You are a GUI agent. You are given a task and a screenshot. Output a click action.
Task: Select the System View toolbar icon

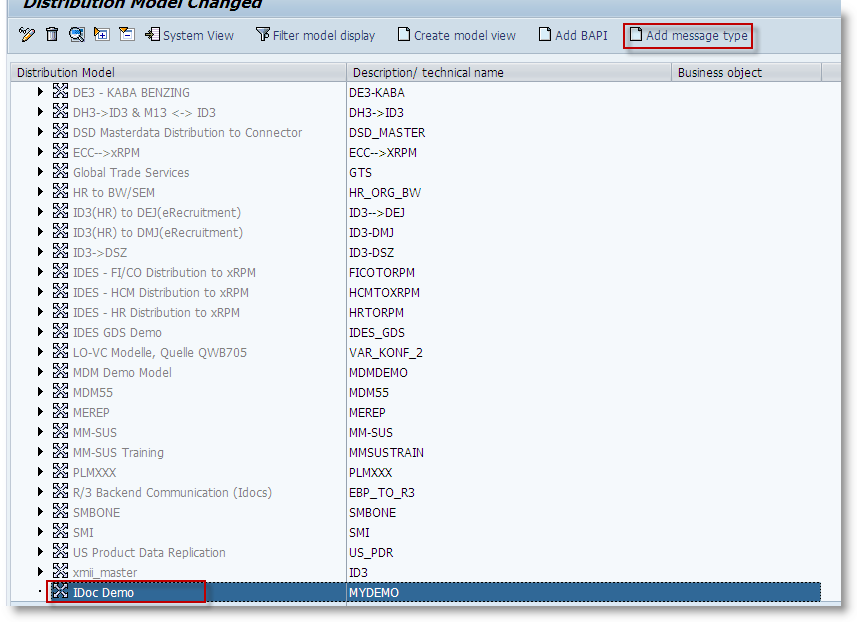[x=190, y=35]
